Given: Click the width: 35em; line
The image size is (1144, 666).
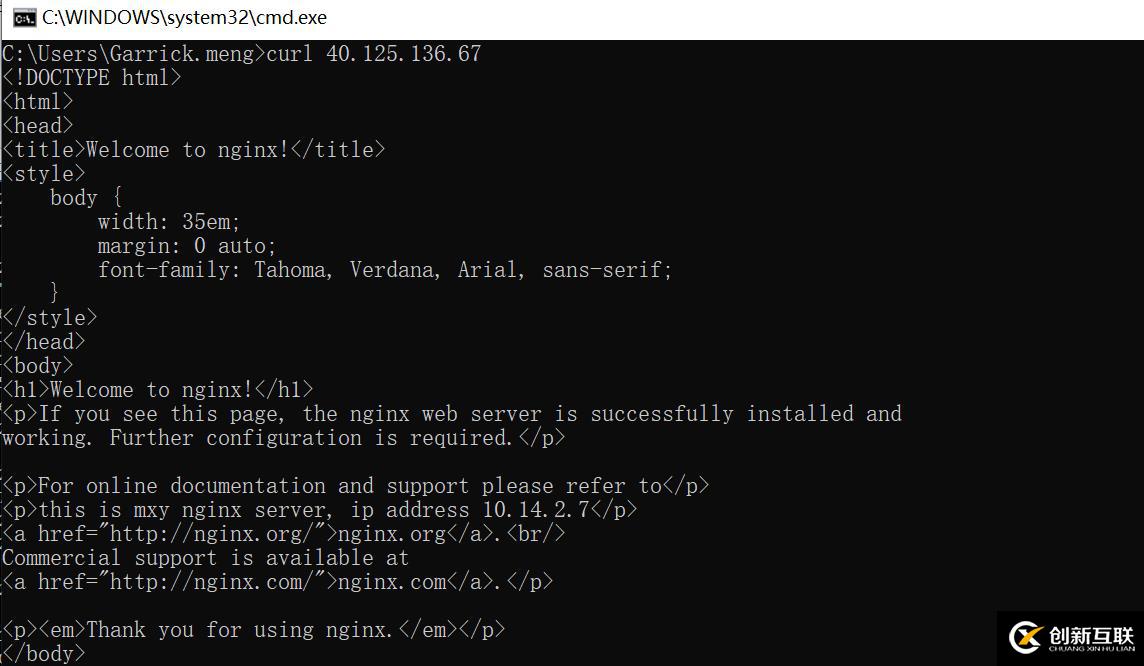Looking at the screenshot, I should [x=169, y=222].
